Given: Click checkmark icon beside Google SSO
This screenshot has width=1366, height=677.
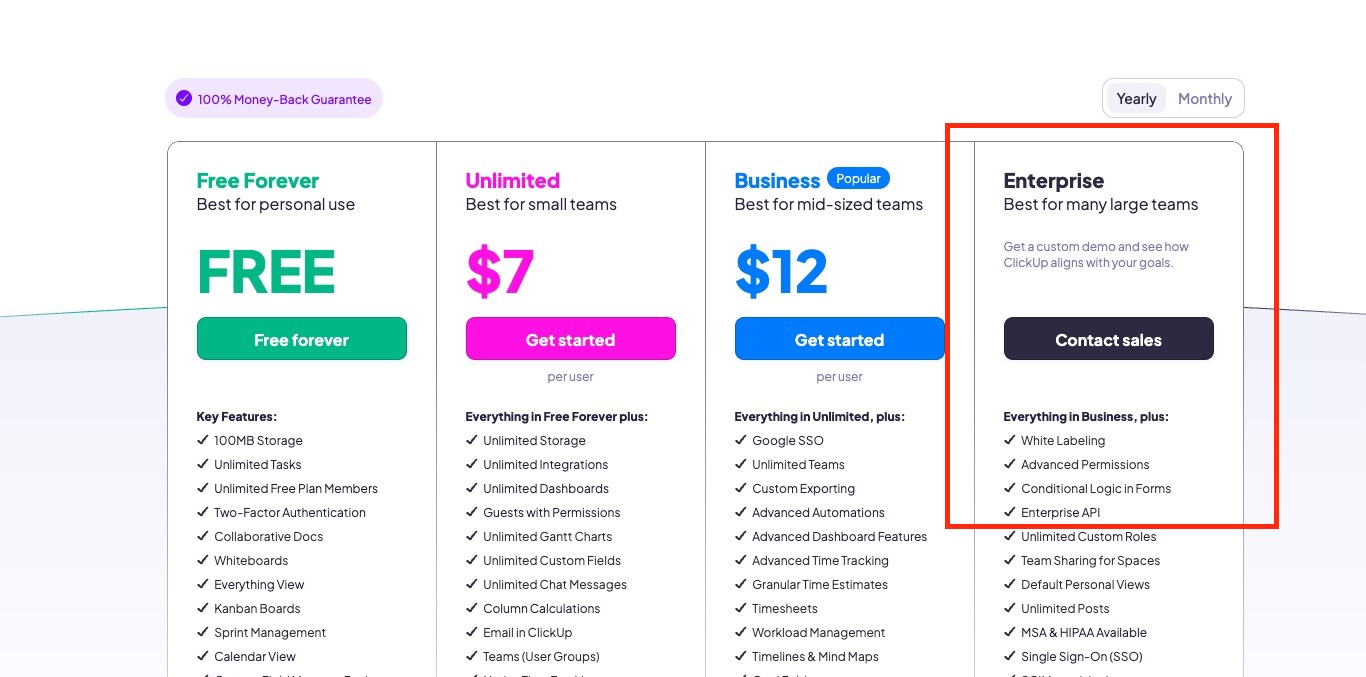Looking at the screenshot, I should click(741, 440).
